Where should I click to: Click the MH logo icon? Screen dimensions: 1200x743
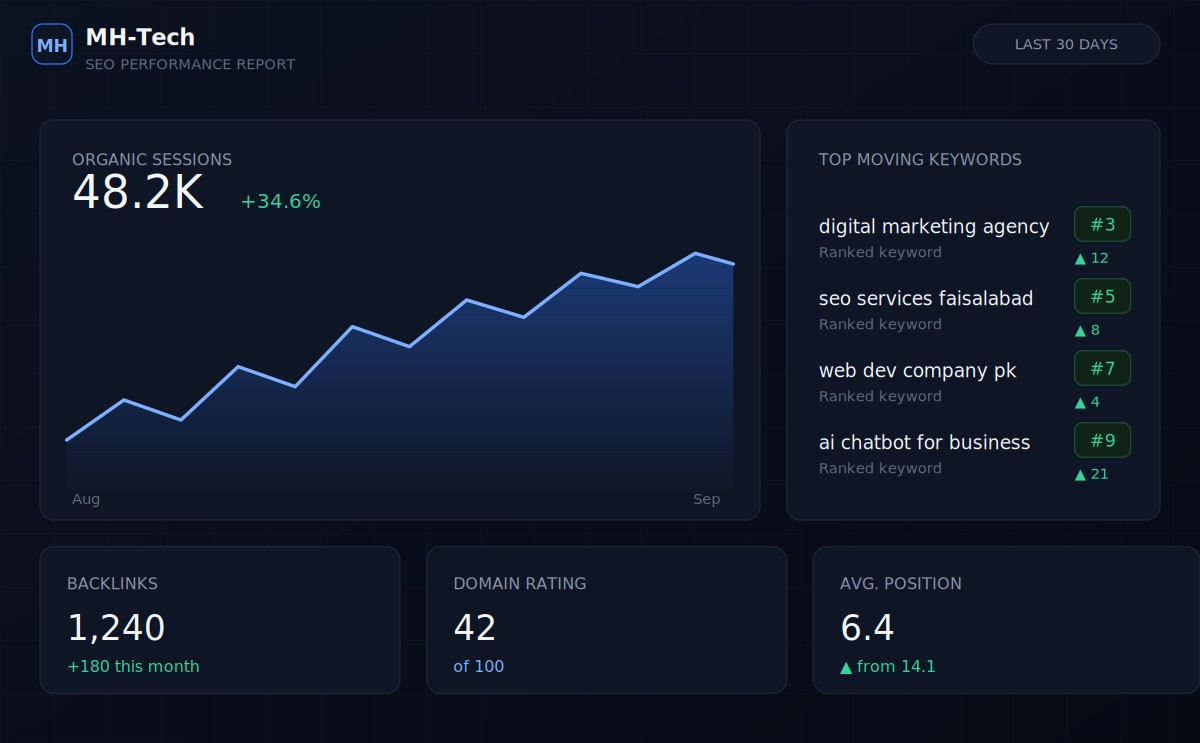pos(52,44)
